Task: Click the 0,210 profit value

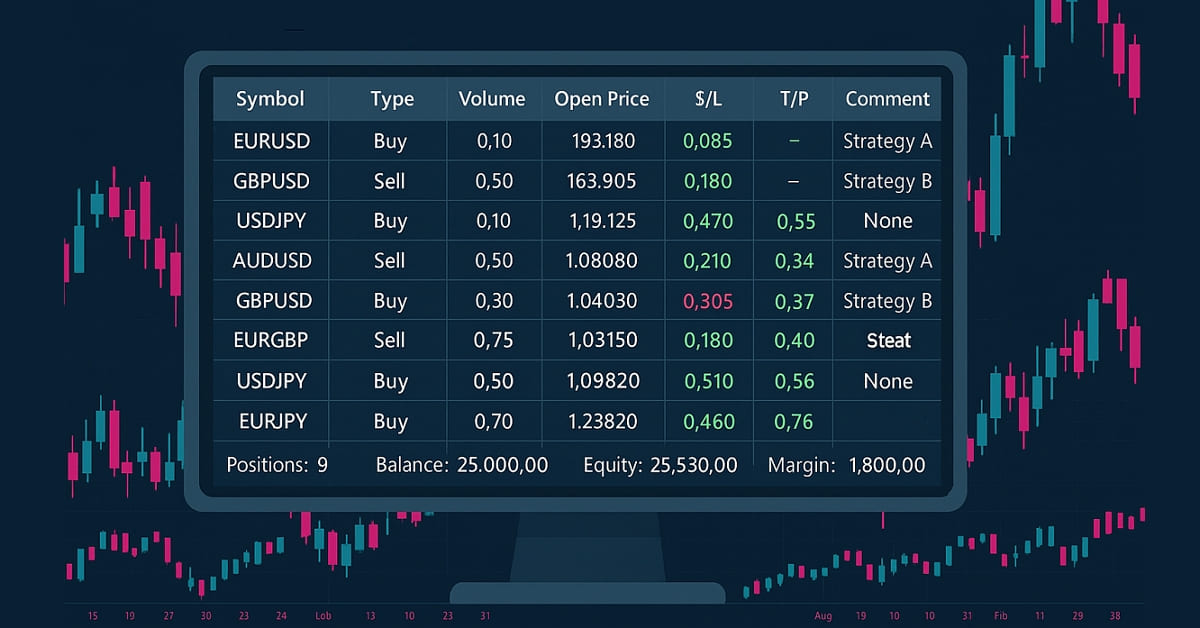Action: (x=708, y=261)
